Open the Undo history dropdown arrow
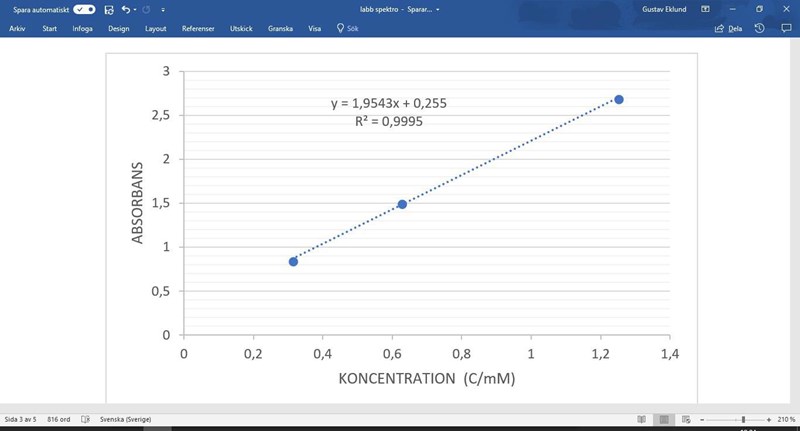This screenshot has width=800, height=431. [135, 9]
